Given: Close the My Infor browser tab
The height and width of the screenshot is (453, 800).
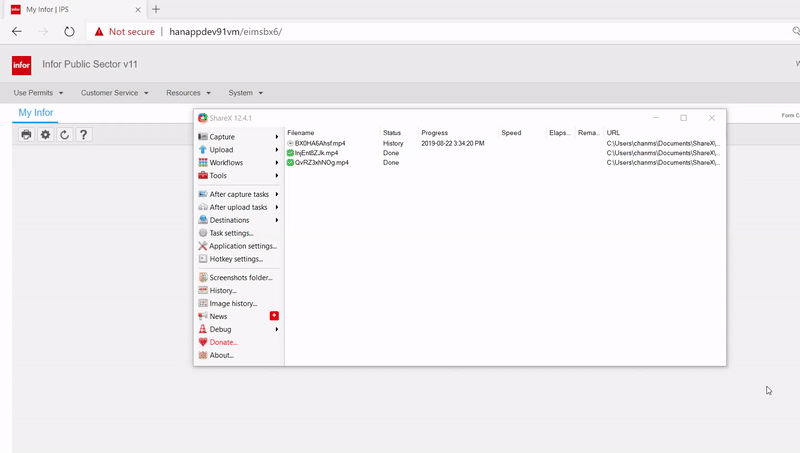Looking at the screenshot, I should tap(138, 10).
